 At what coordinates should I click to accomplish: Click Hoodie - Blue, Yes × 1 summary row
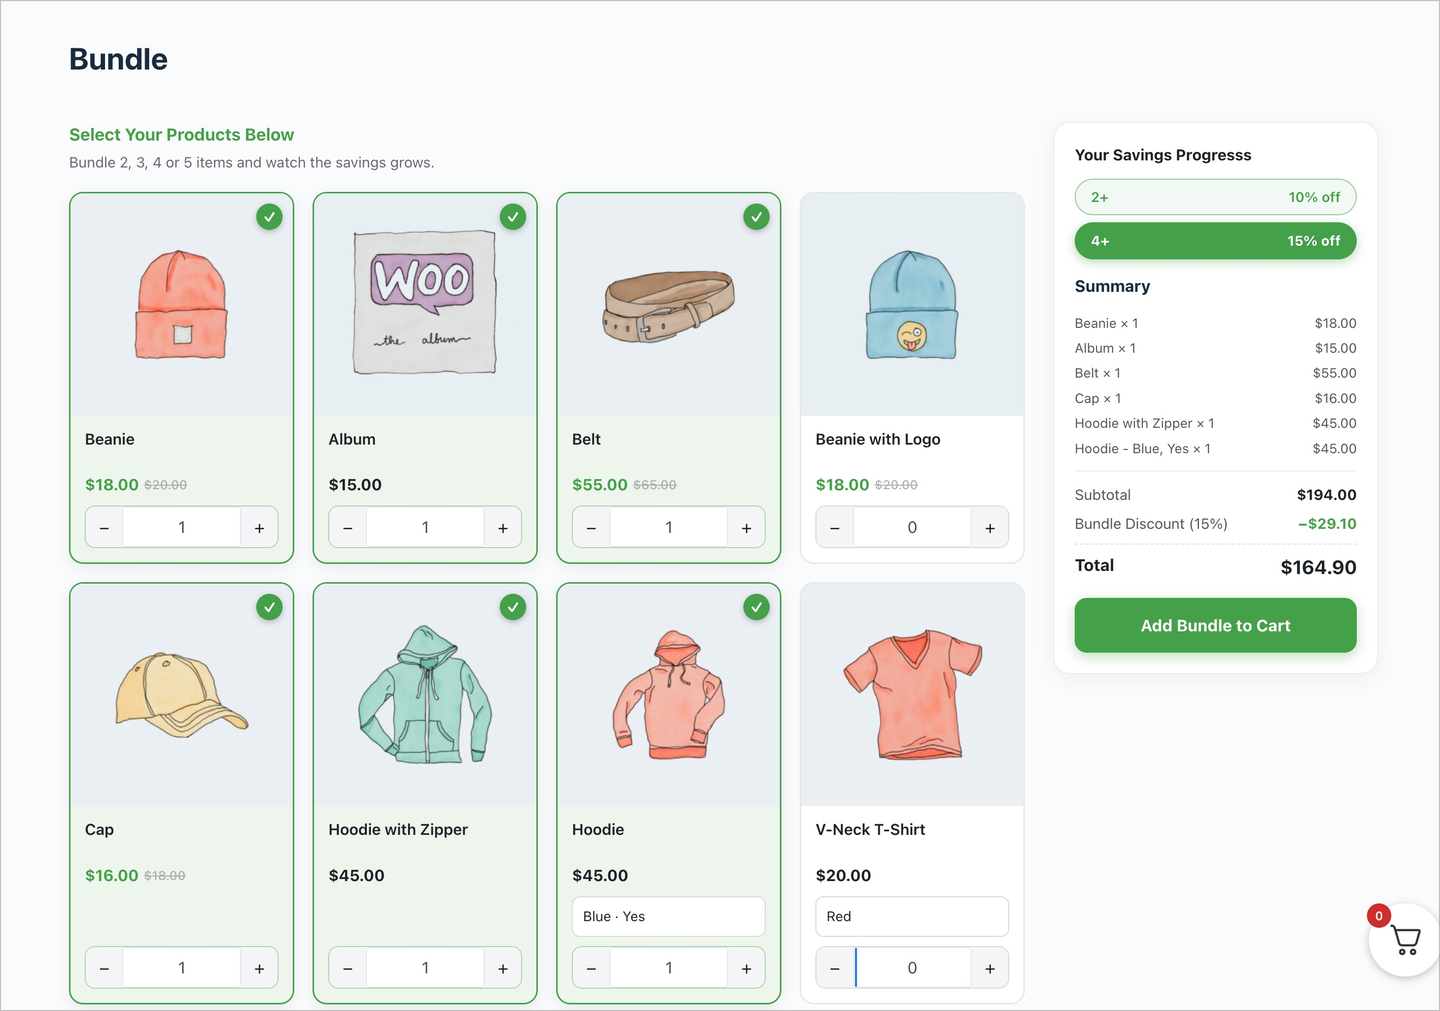pyautogui.click(x=1215, y=449)
